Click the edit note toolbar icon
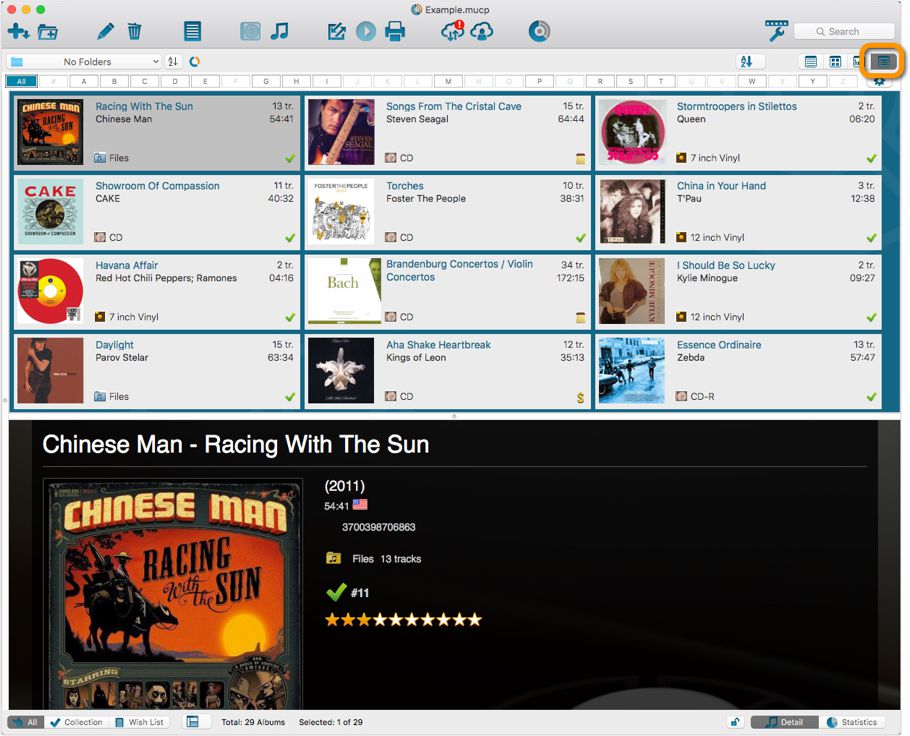The image size is (910, 736). [337, 31]
